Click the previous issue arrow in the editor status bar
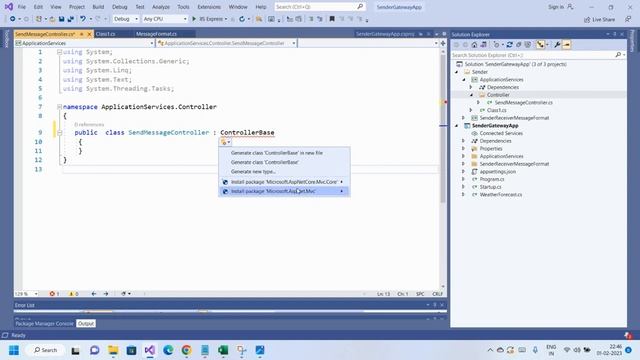 94,293
